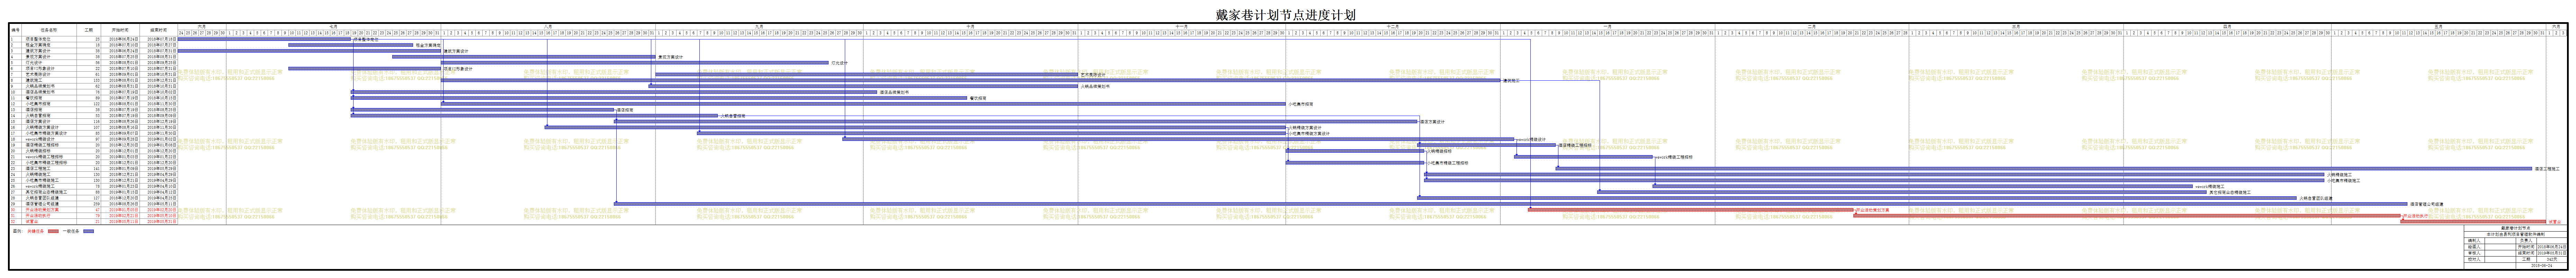2576x278 pixels.
Task: Click the 342天 duration in the info box
Action: [2552, 259]
